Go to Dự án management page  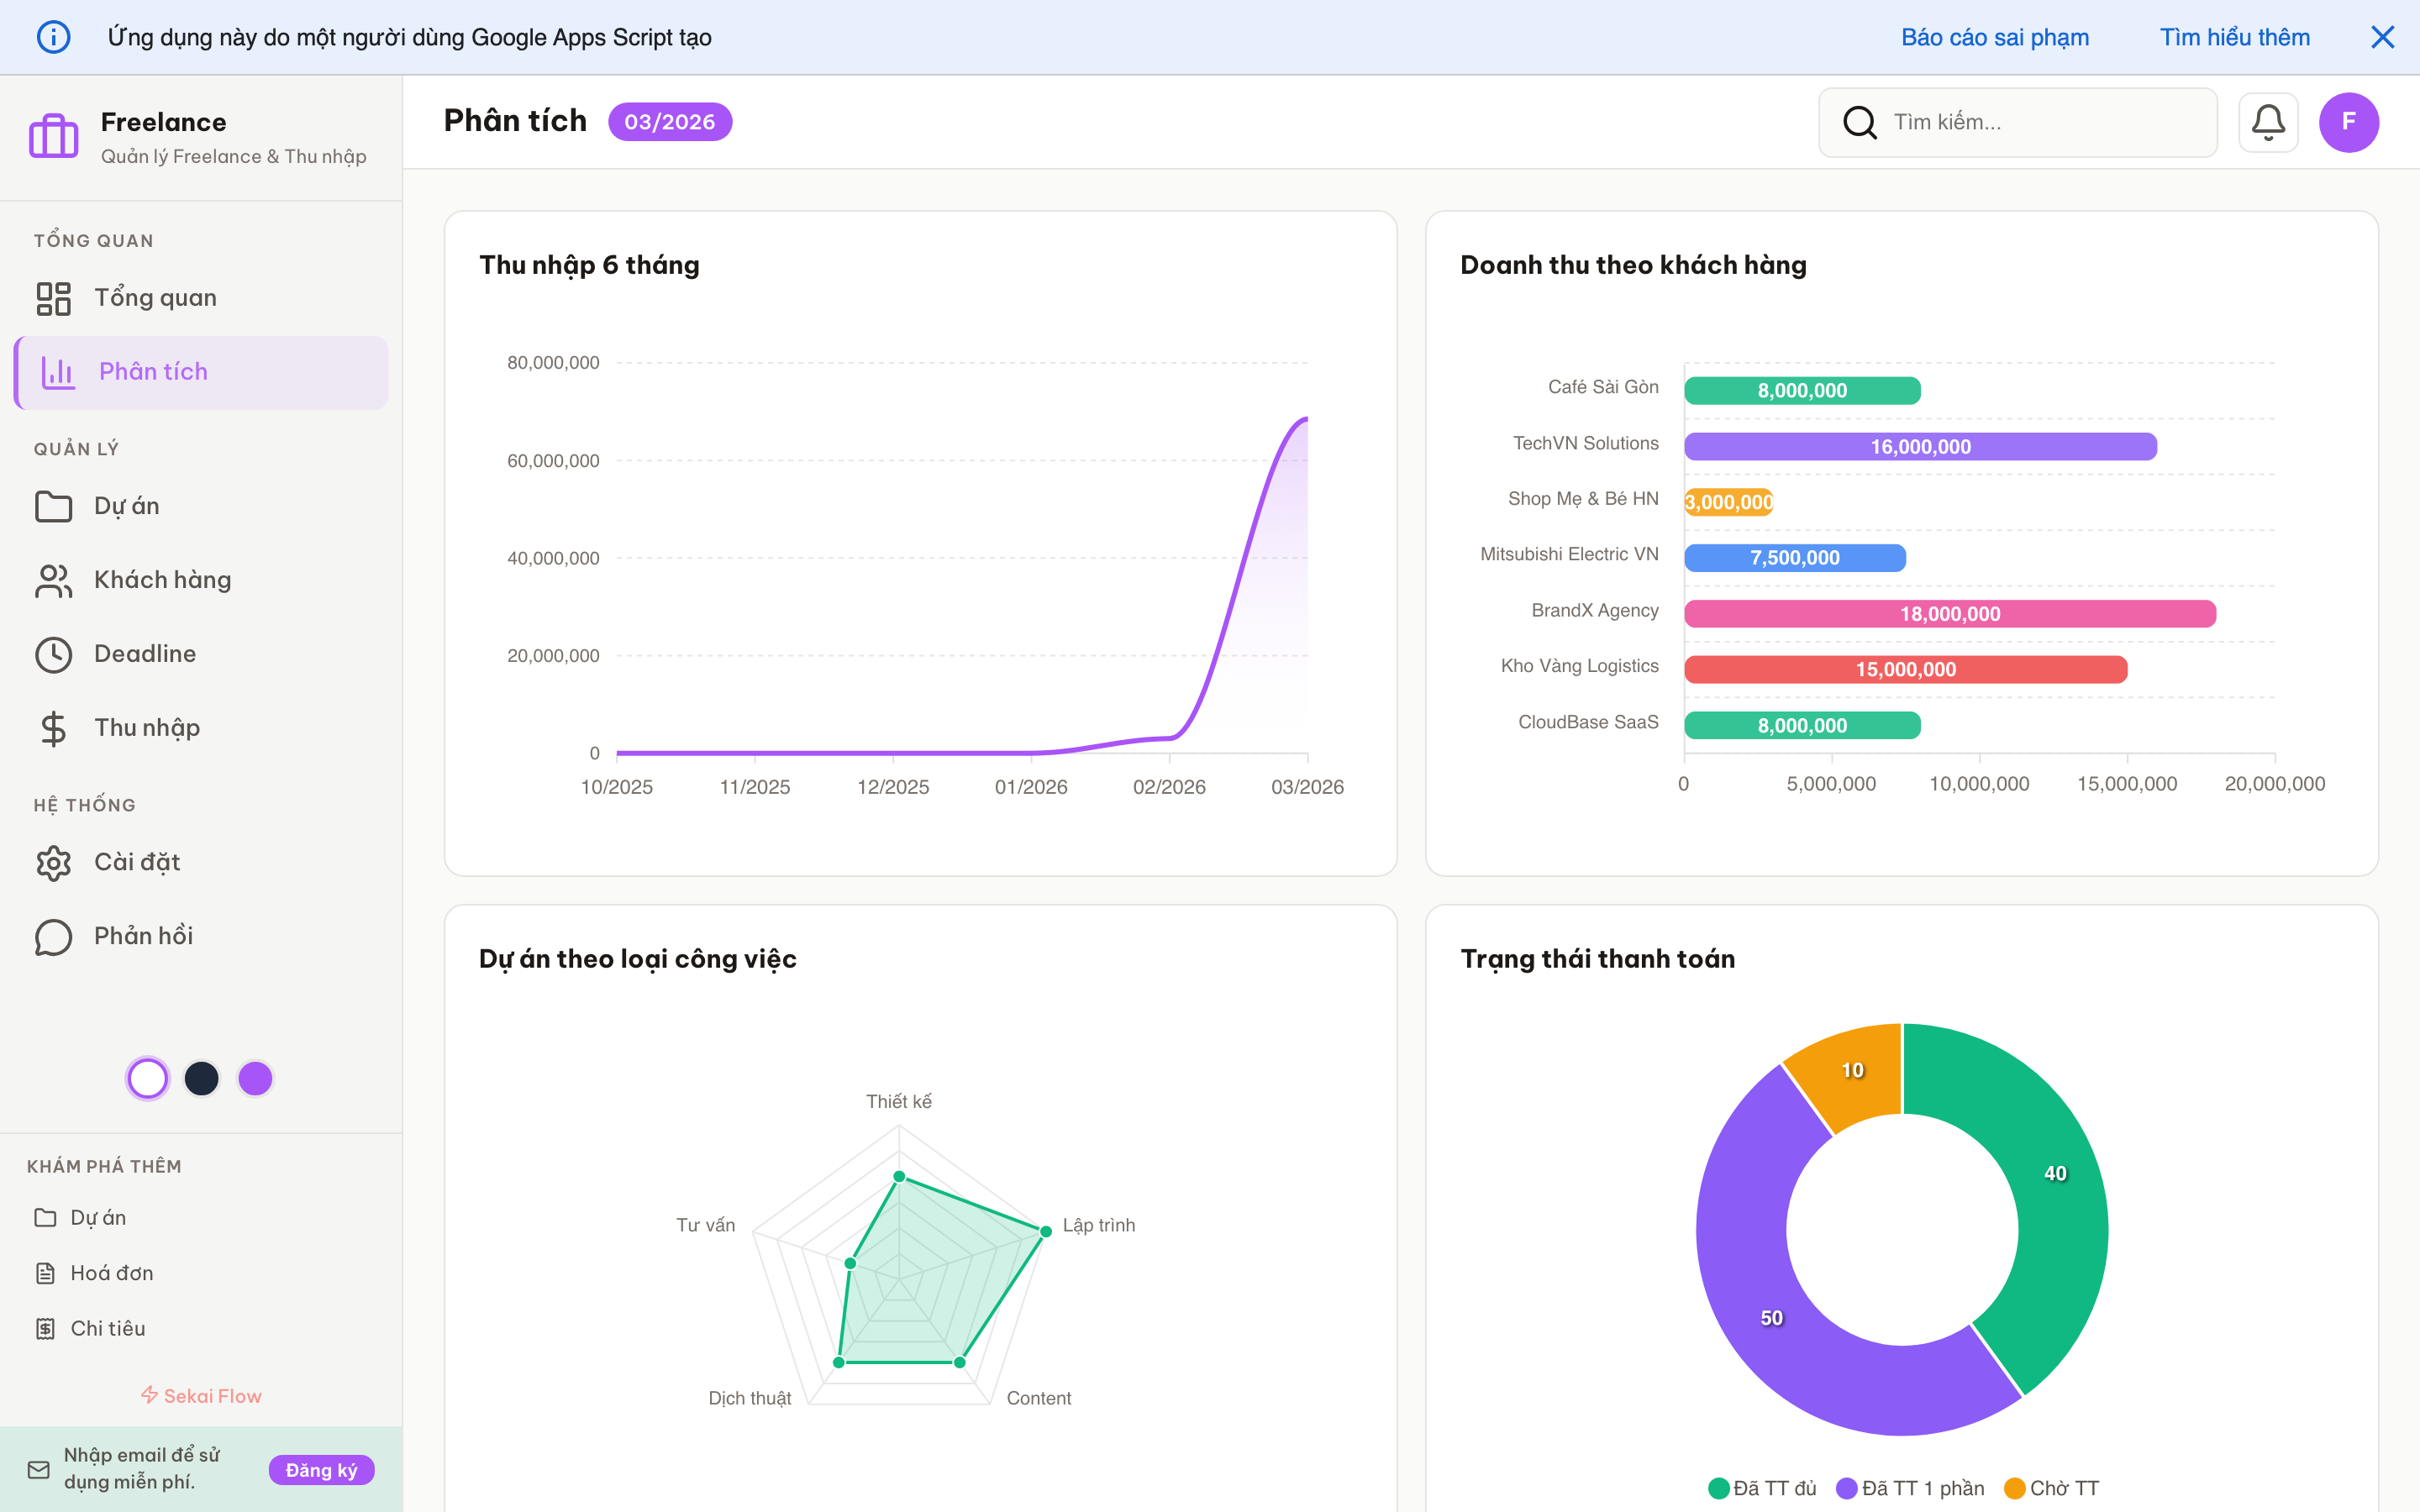pyautogui.click(x=127, y=506)
